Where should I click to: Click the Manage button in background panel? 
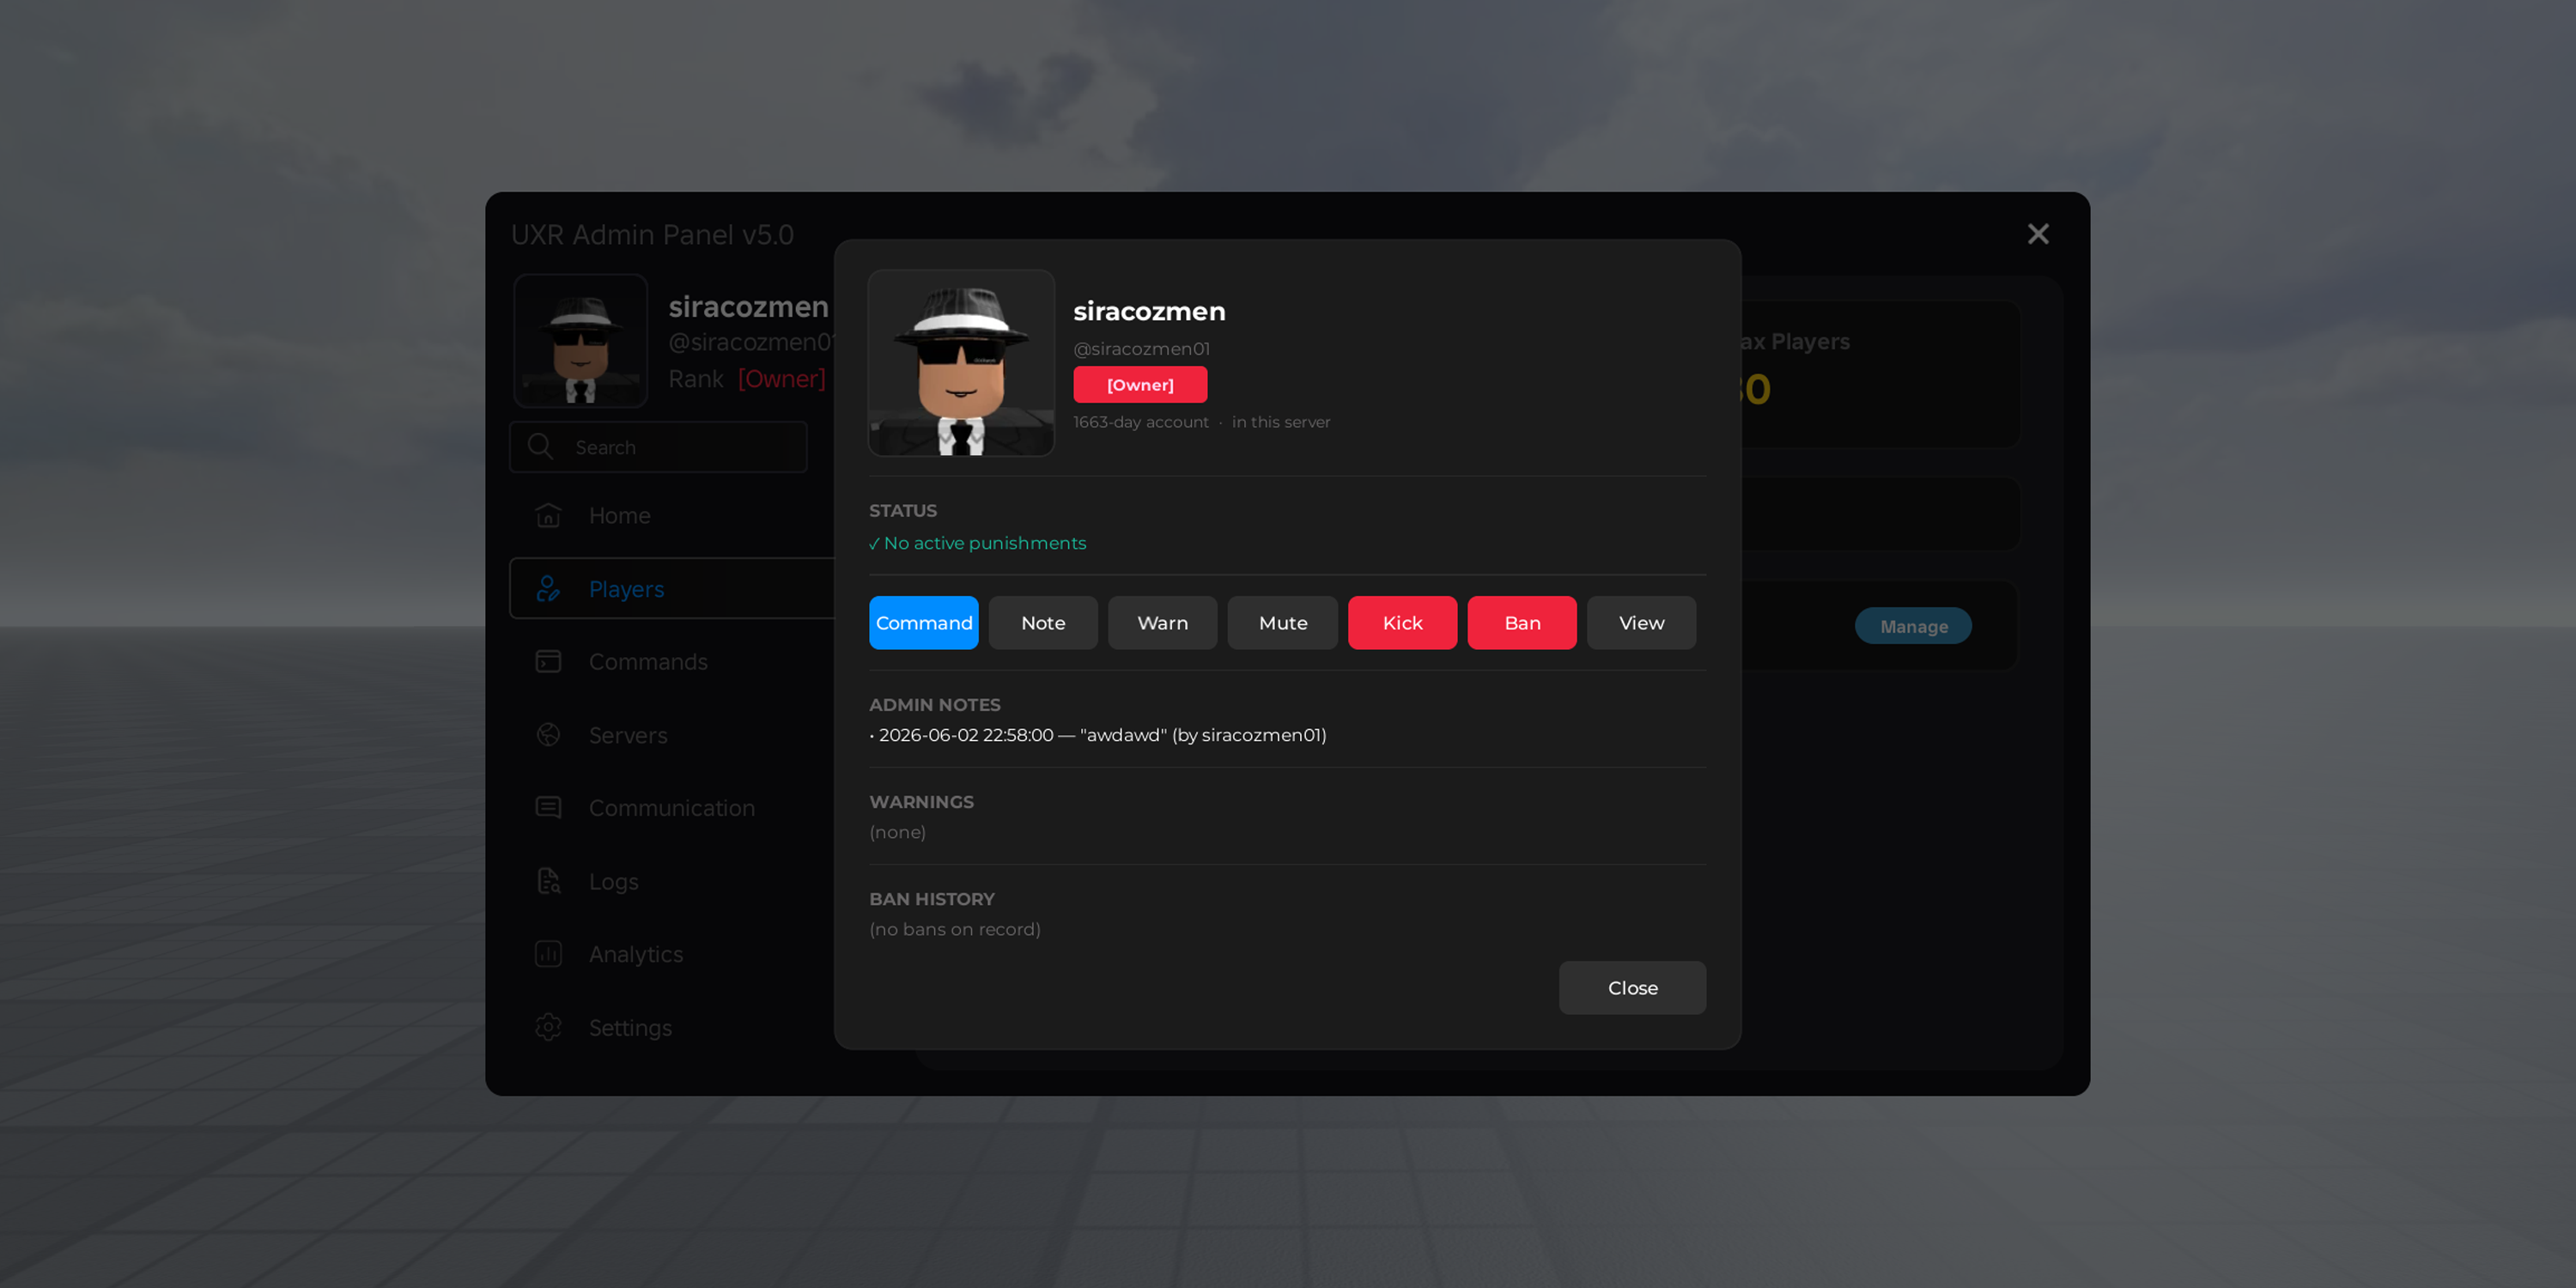click(x=1913, y=626)
